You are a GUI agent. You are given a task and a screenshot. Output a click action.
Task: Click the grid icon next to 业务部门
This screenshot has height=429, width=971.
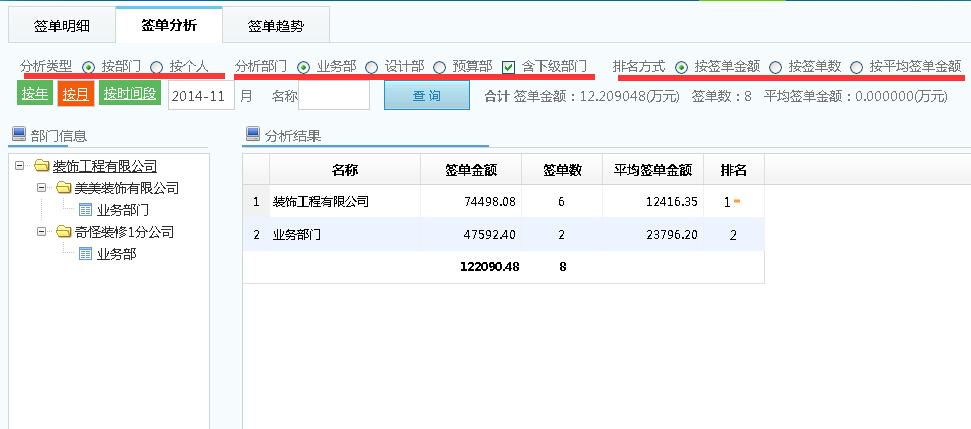click(85, 210)
